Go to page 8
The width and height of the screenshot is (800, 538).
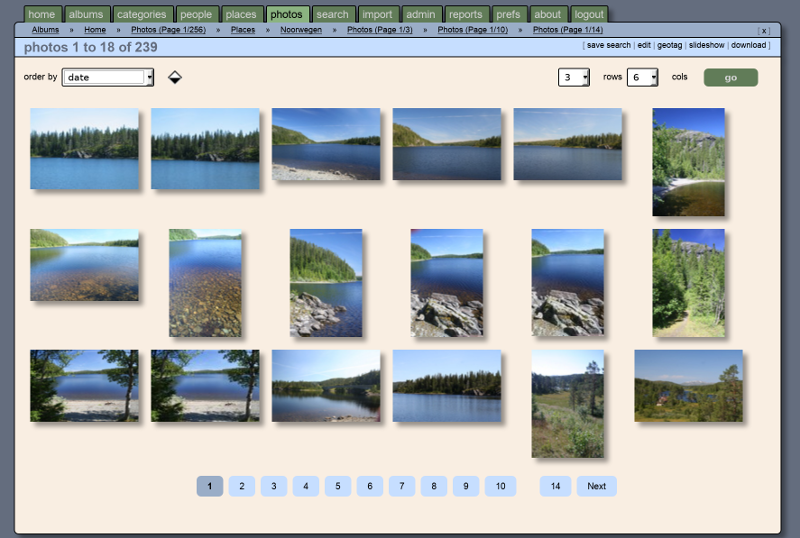(x=434, y=486)
